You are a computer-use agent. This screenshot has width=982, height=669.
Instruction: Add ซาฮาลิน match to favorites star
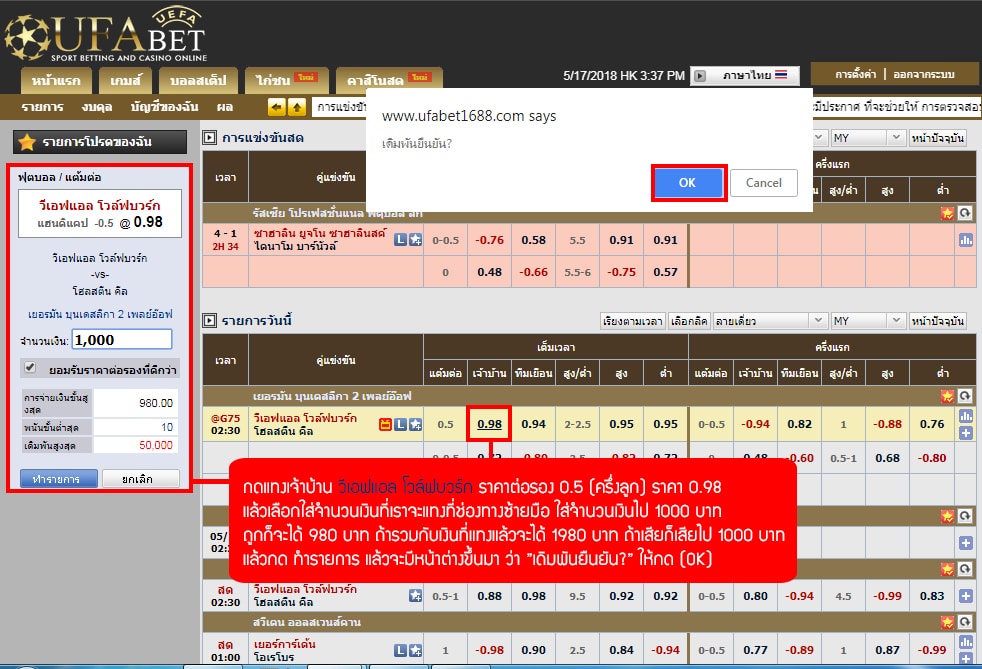pyautogui.click(x=415, y=239)
